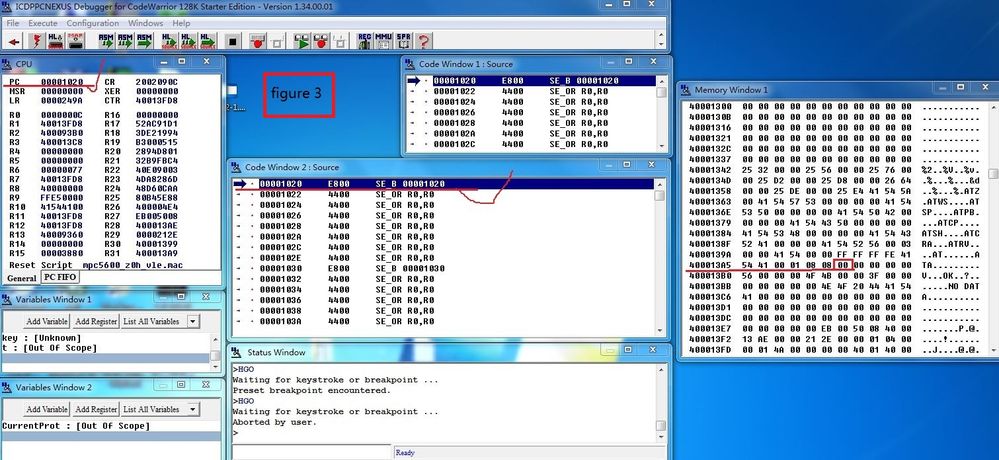The width and height of the screenshot is (999, 460).
Task: Click the HL go arrow icon
Action: (208, 41)
